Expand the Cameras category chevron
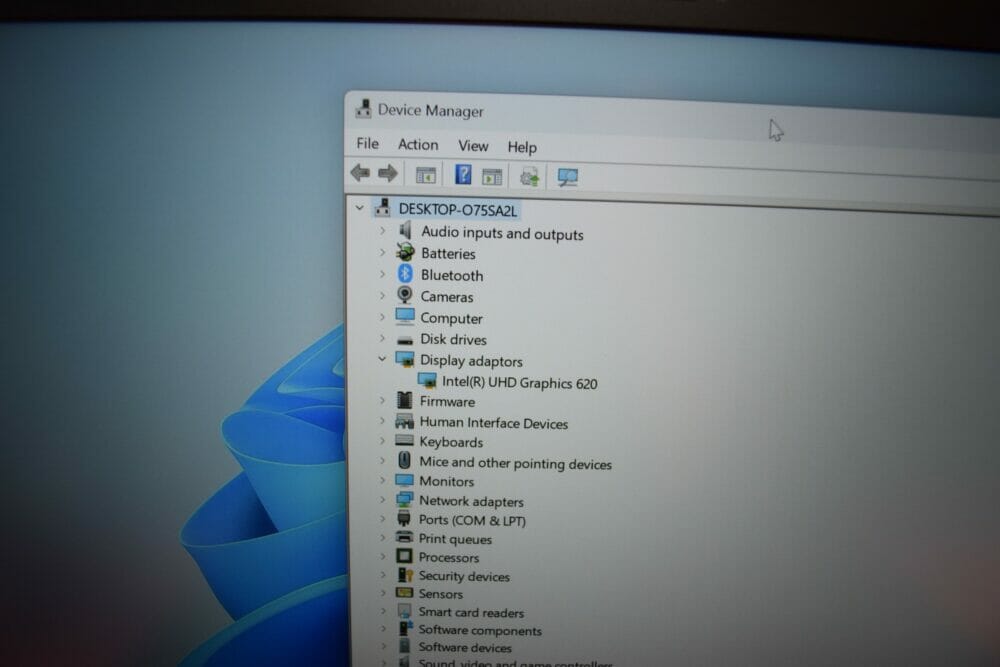1000x667 pixels. point(383,295)
